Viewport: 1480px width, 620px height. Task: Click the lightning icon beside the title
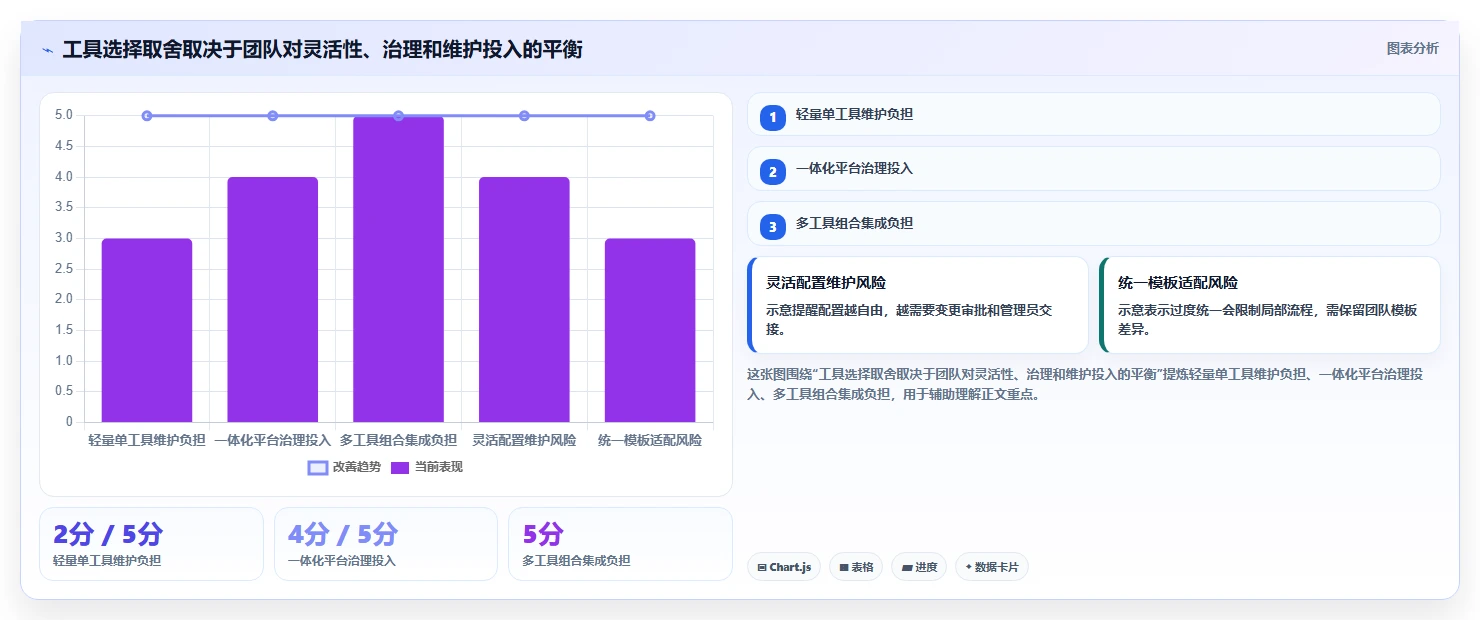point(47,50)
